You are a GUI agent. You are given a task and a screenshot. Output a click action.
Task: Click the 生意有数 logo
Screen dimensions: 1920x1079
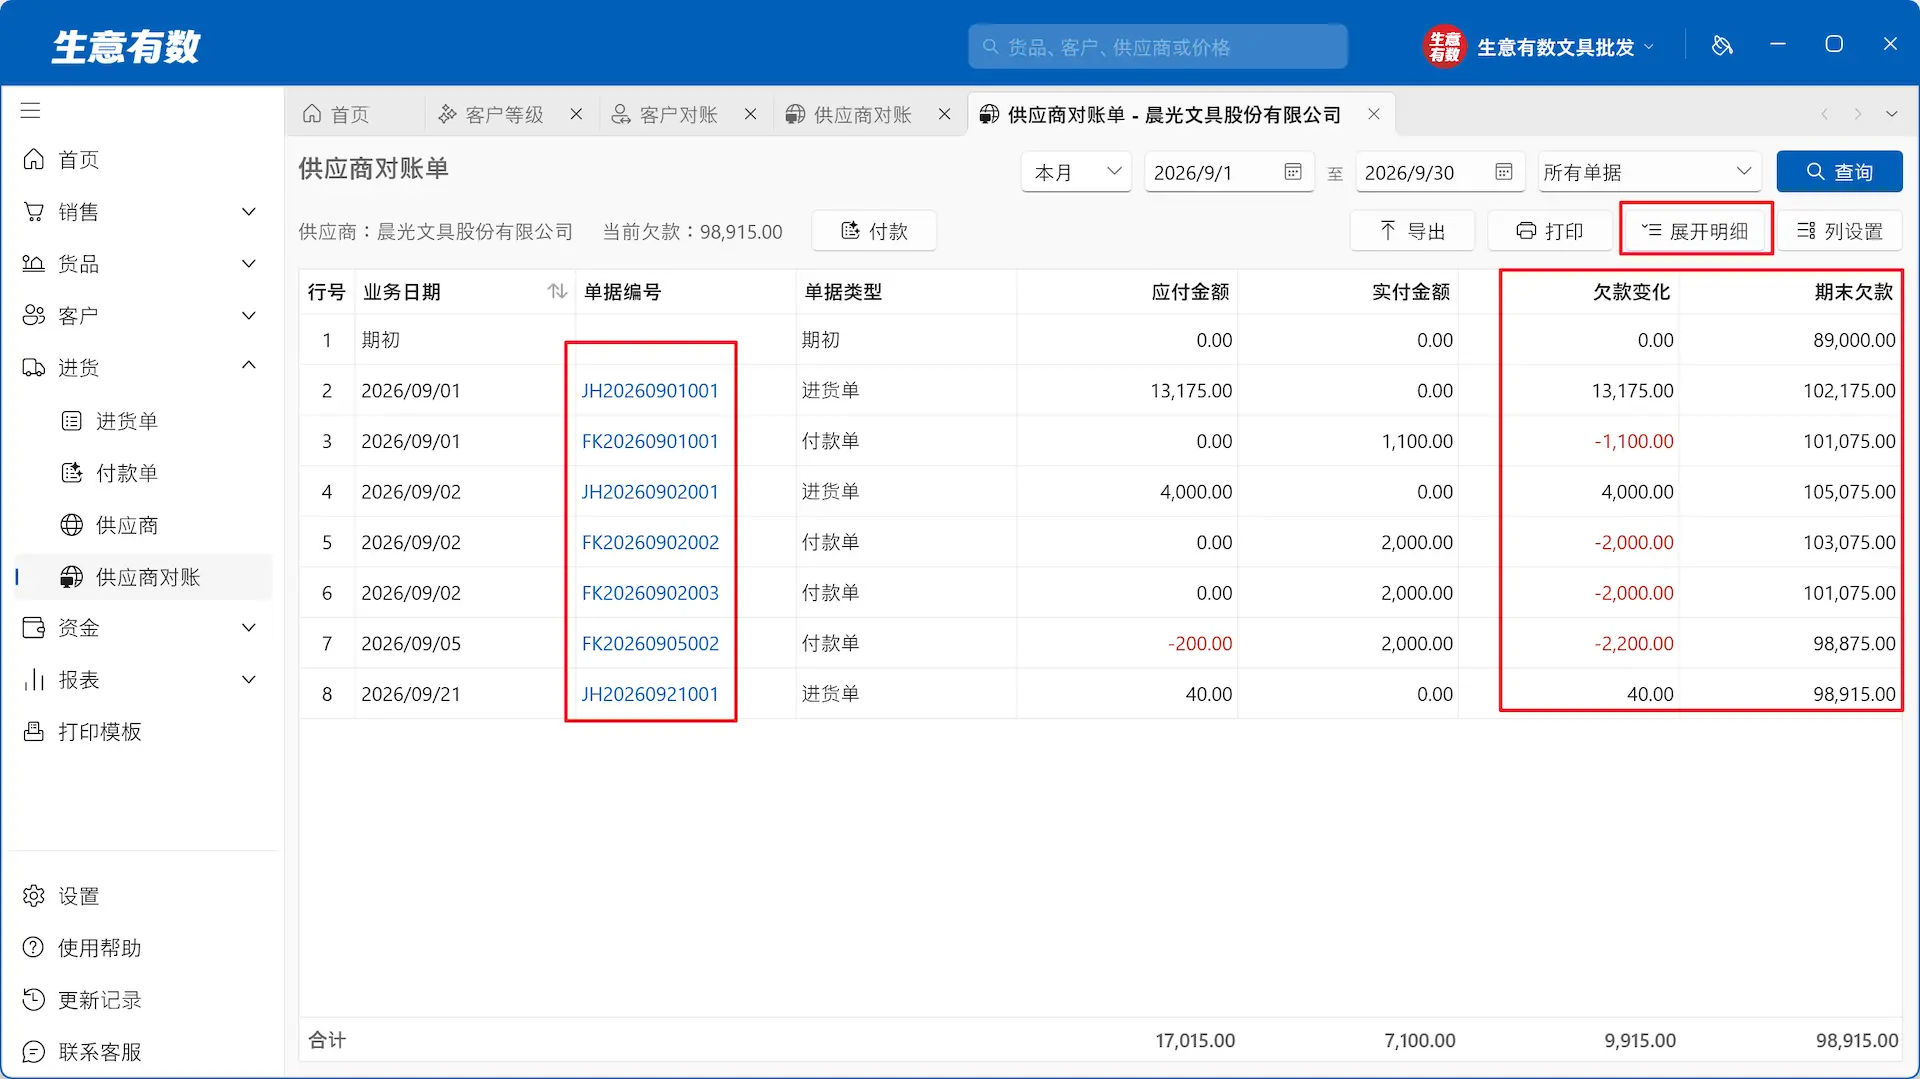[x=126, y=47]
